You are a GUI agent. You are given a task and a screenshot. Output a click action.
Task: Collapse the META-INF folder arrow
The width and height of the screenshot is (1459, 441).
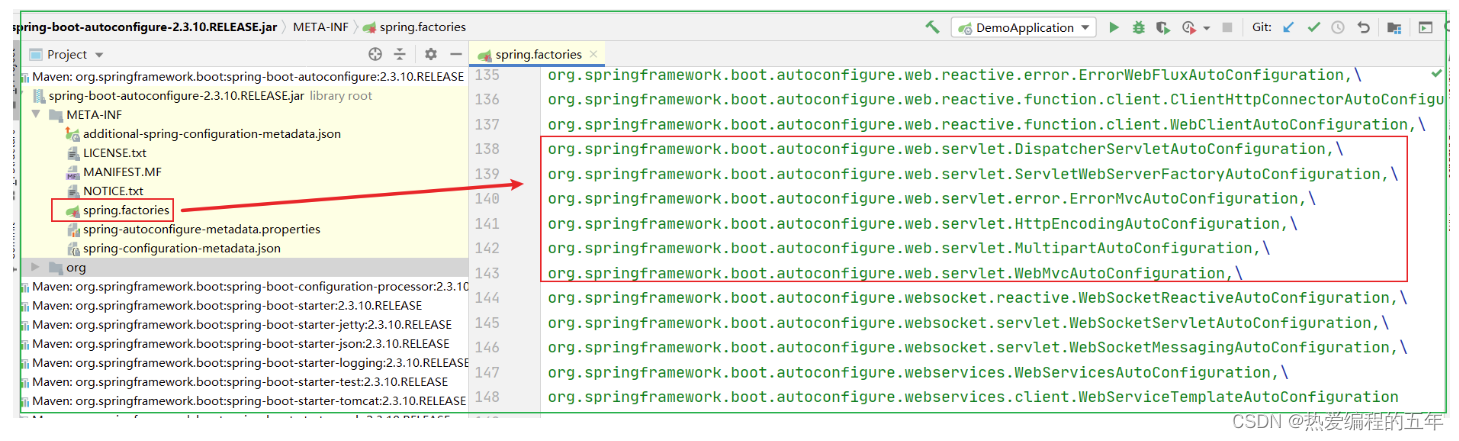coord(37,115)
